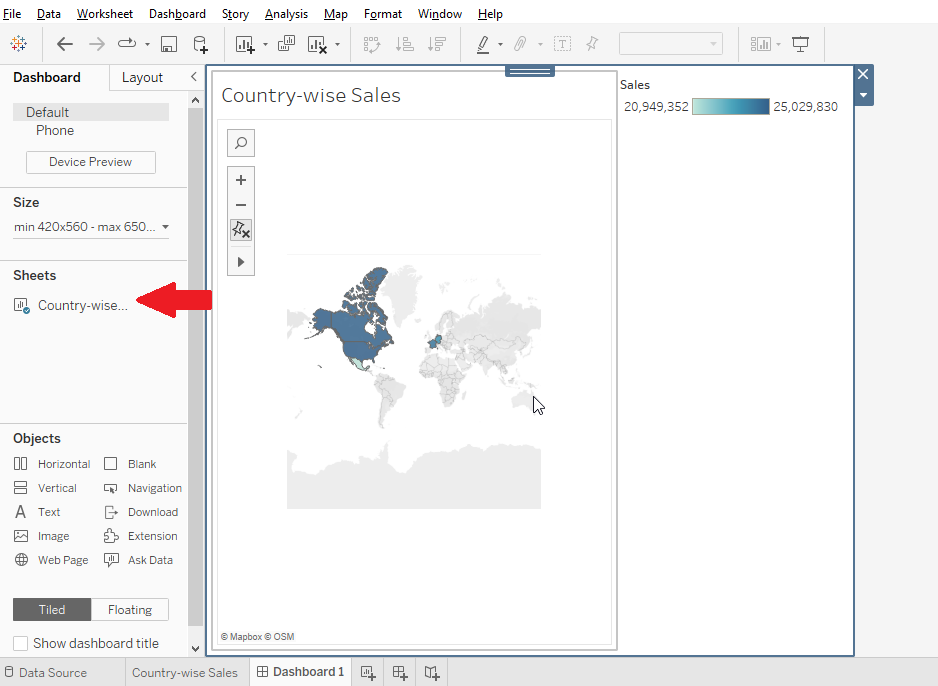Click the Sales color legend gradient
938x686 pixels.
click(730, 106)
